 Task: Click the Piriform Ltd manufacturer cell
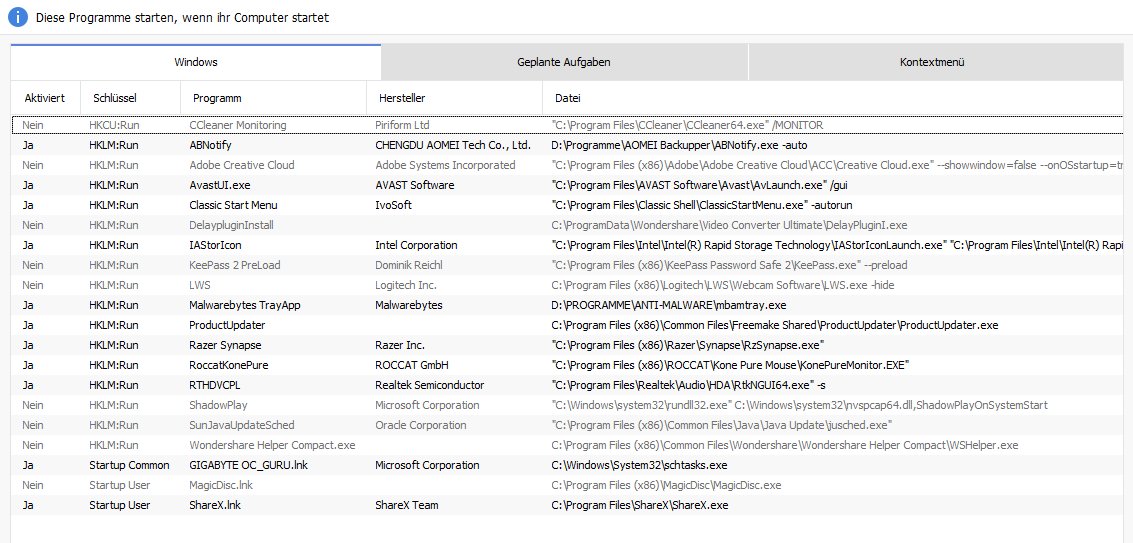[402, 125]
